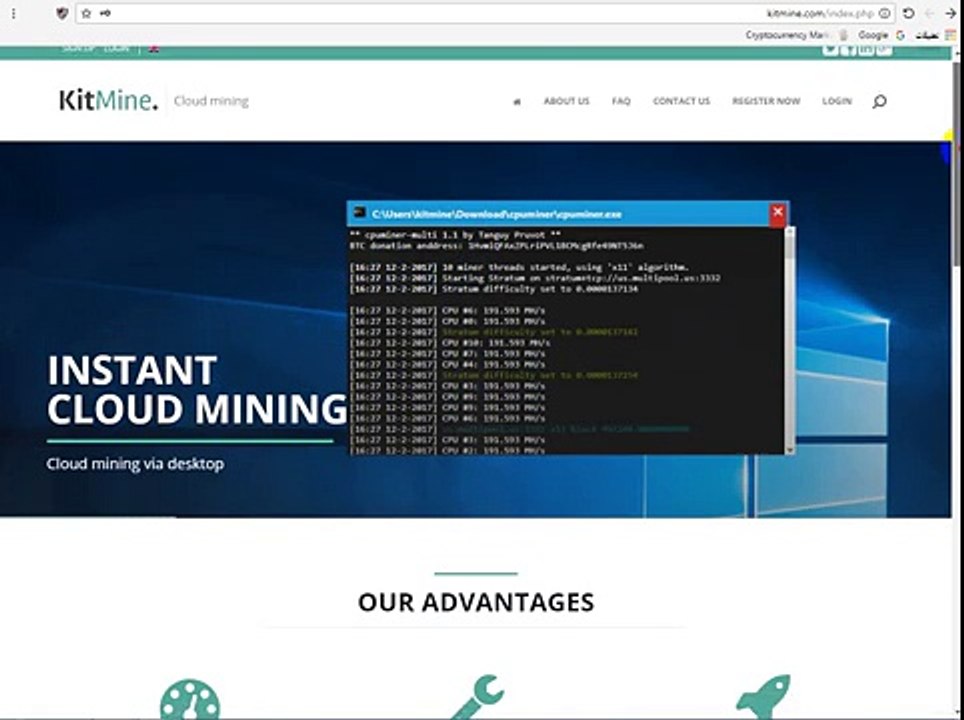Click the left-pointing arrow navigation button

930,13
